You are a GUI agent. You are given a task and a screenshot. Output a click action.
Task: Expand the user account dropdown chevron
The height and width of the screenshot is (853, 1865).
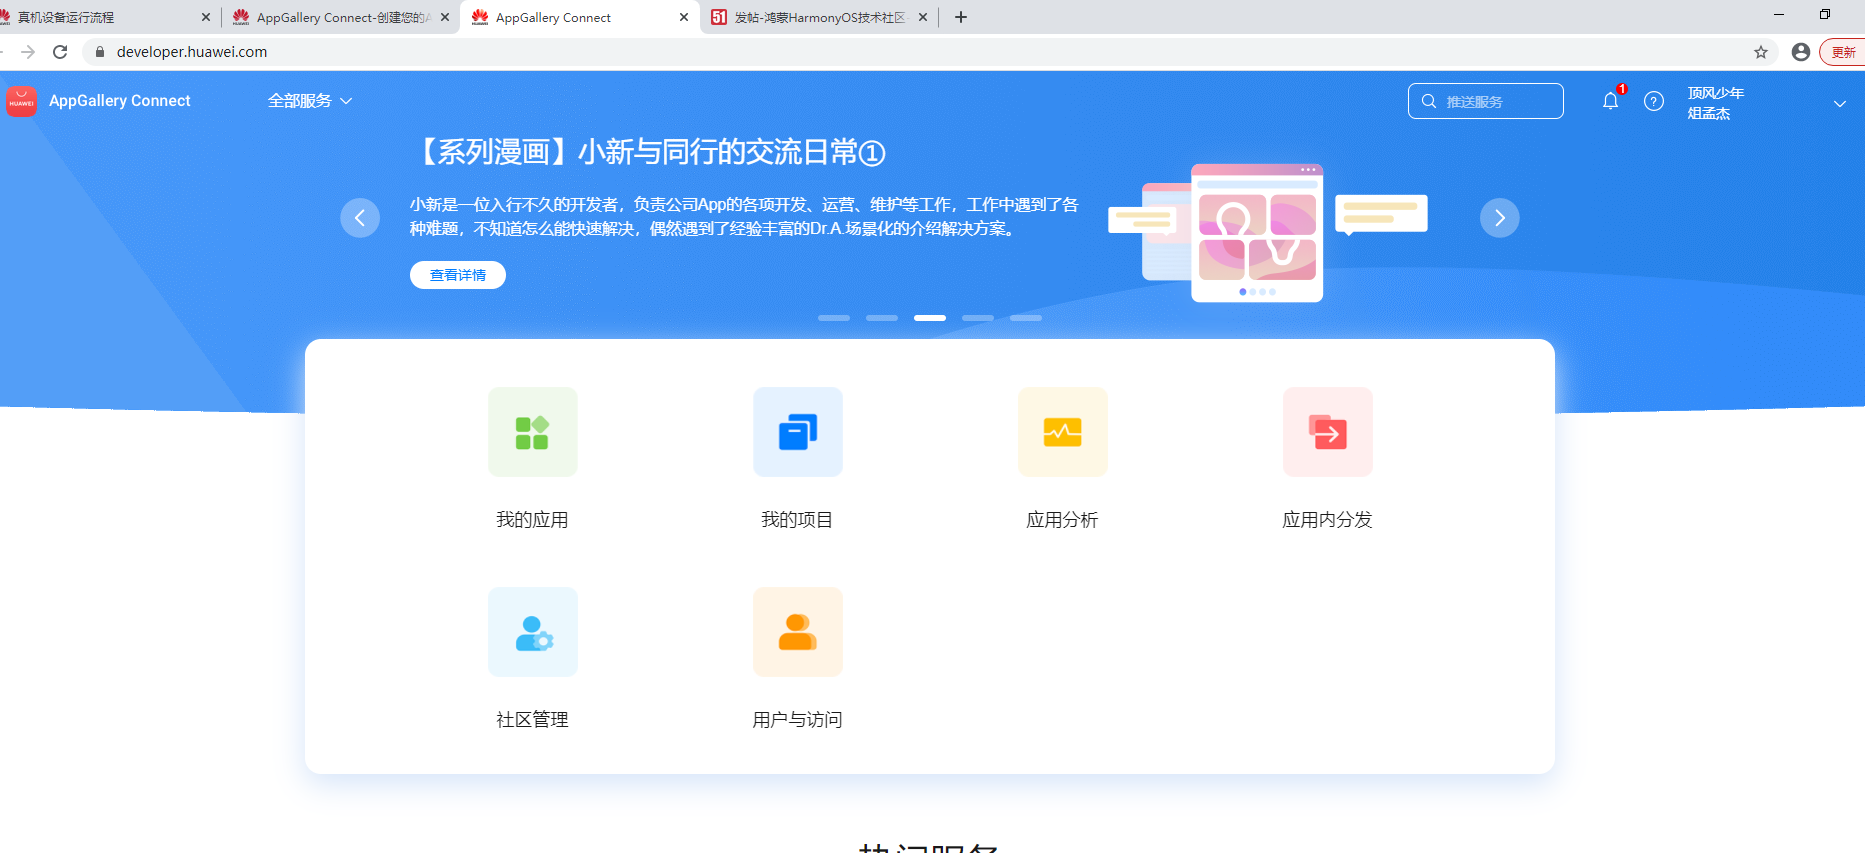click(1839, 104)
